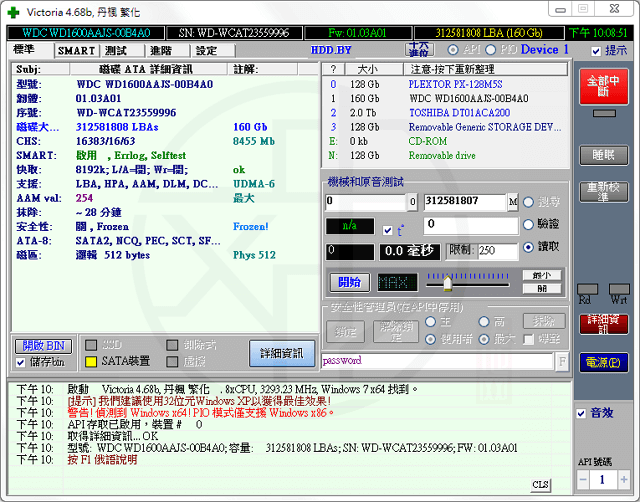Viewport: 640px width, 502px height.
Task: Click the green cross Victoria app icon
Action: [x=13, y=12]
